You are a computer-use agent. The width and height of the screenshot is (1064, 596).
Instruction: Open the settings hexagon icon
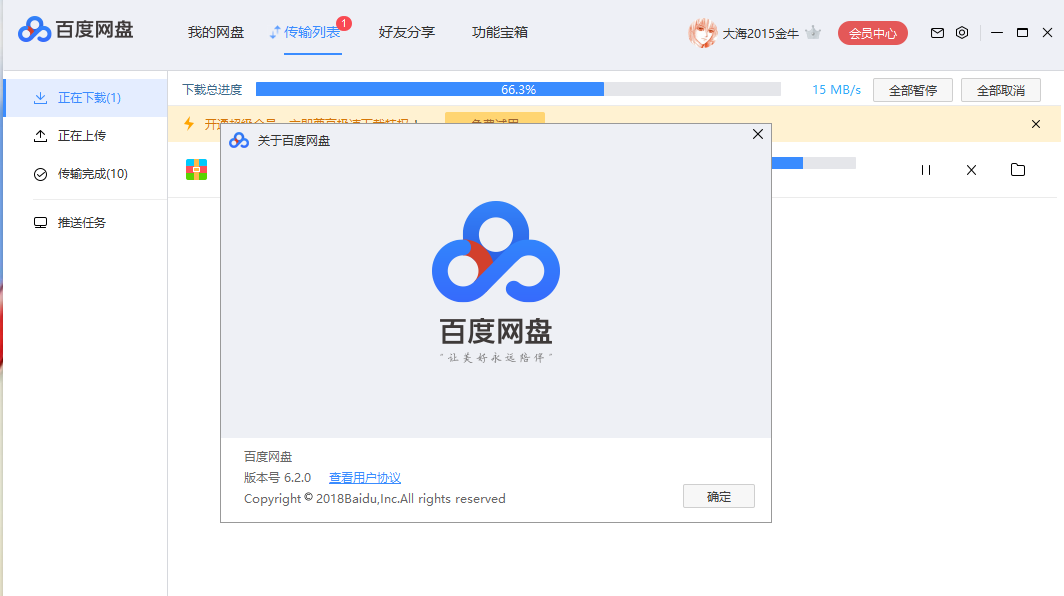click(962, 33)
